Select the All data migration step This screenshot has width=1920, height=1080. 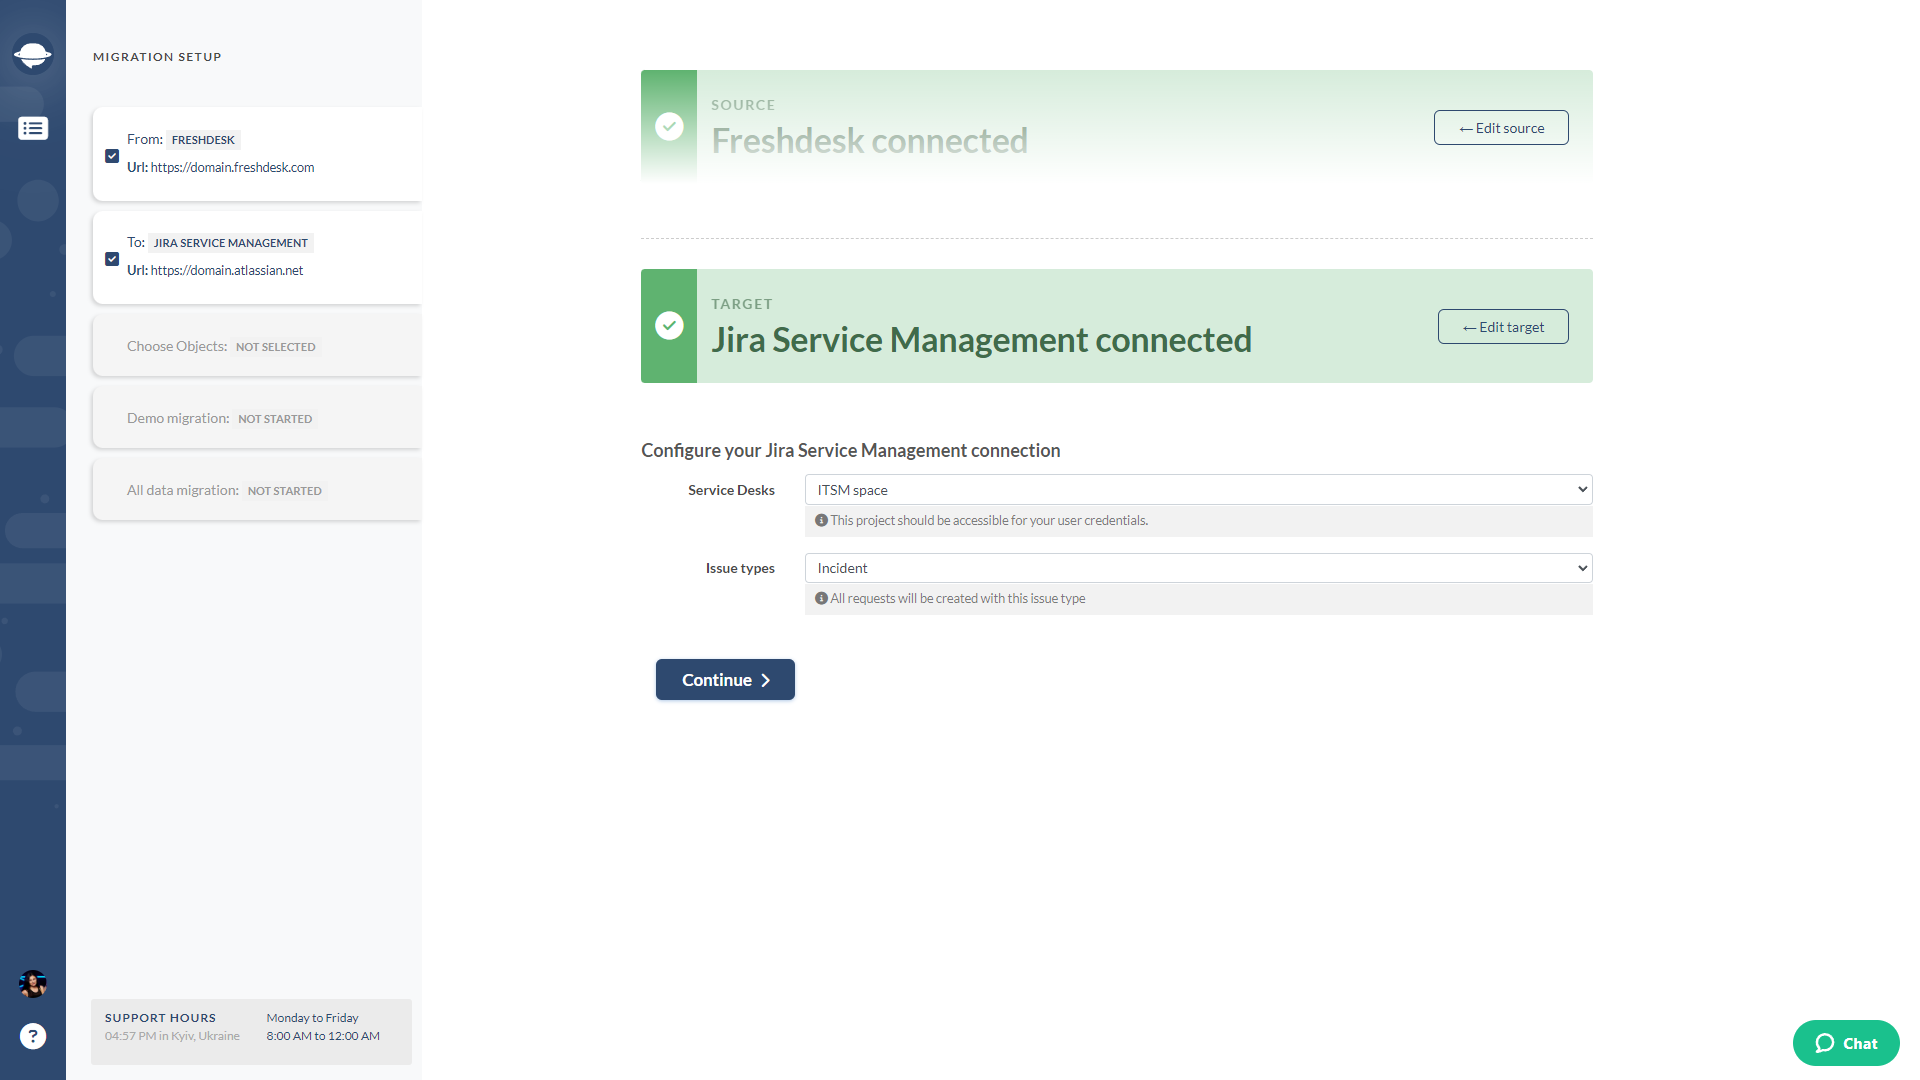tap(257, 490)
